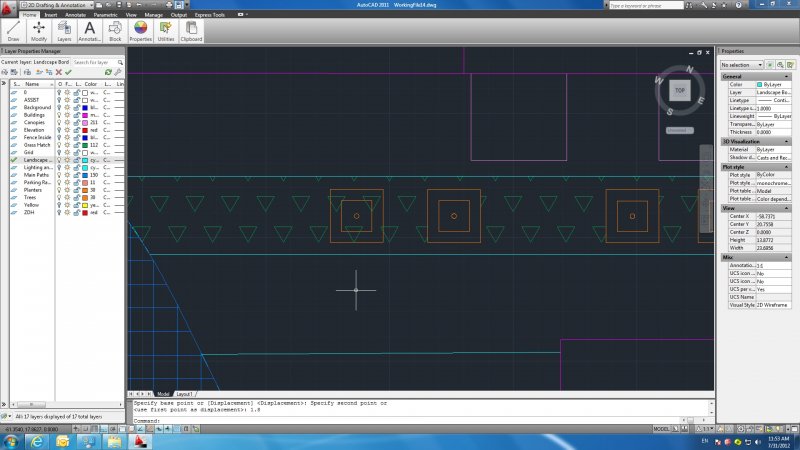Click the magenta color swatch of Buildings layer
The image size is (800, 450).
coord(85,115)
